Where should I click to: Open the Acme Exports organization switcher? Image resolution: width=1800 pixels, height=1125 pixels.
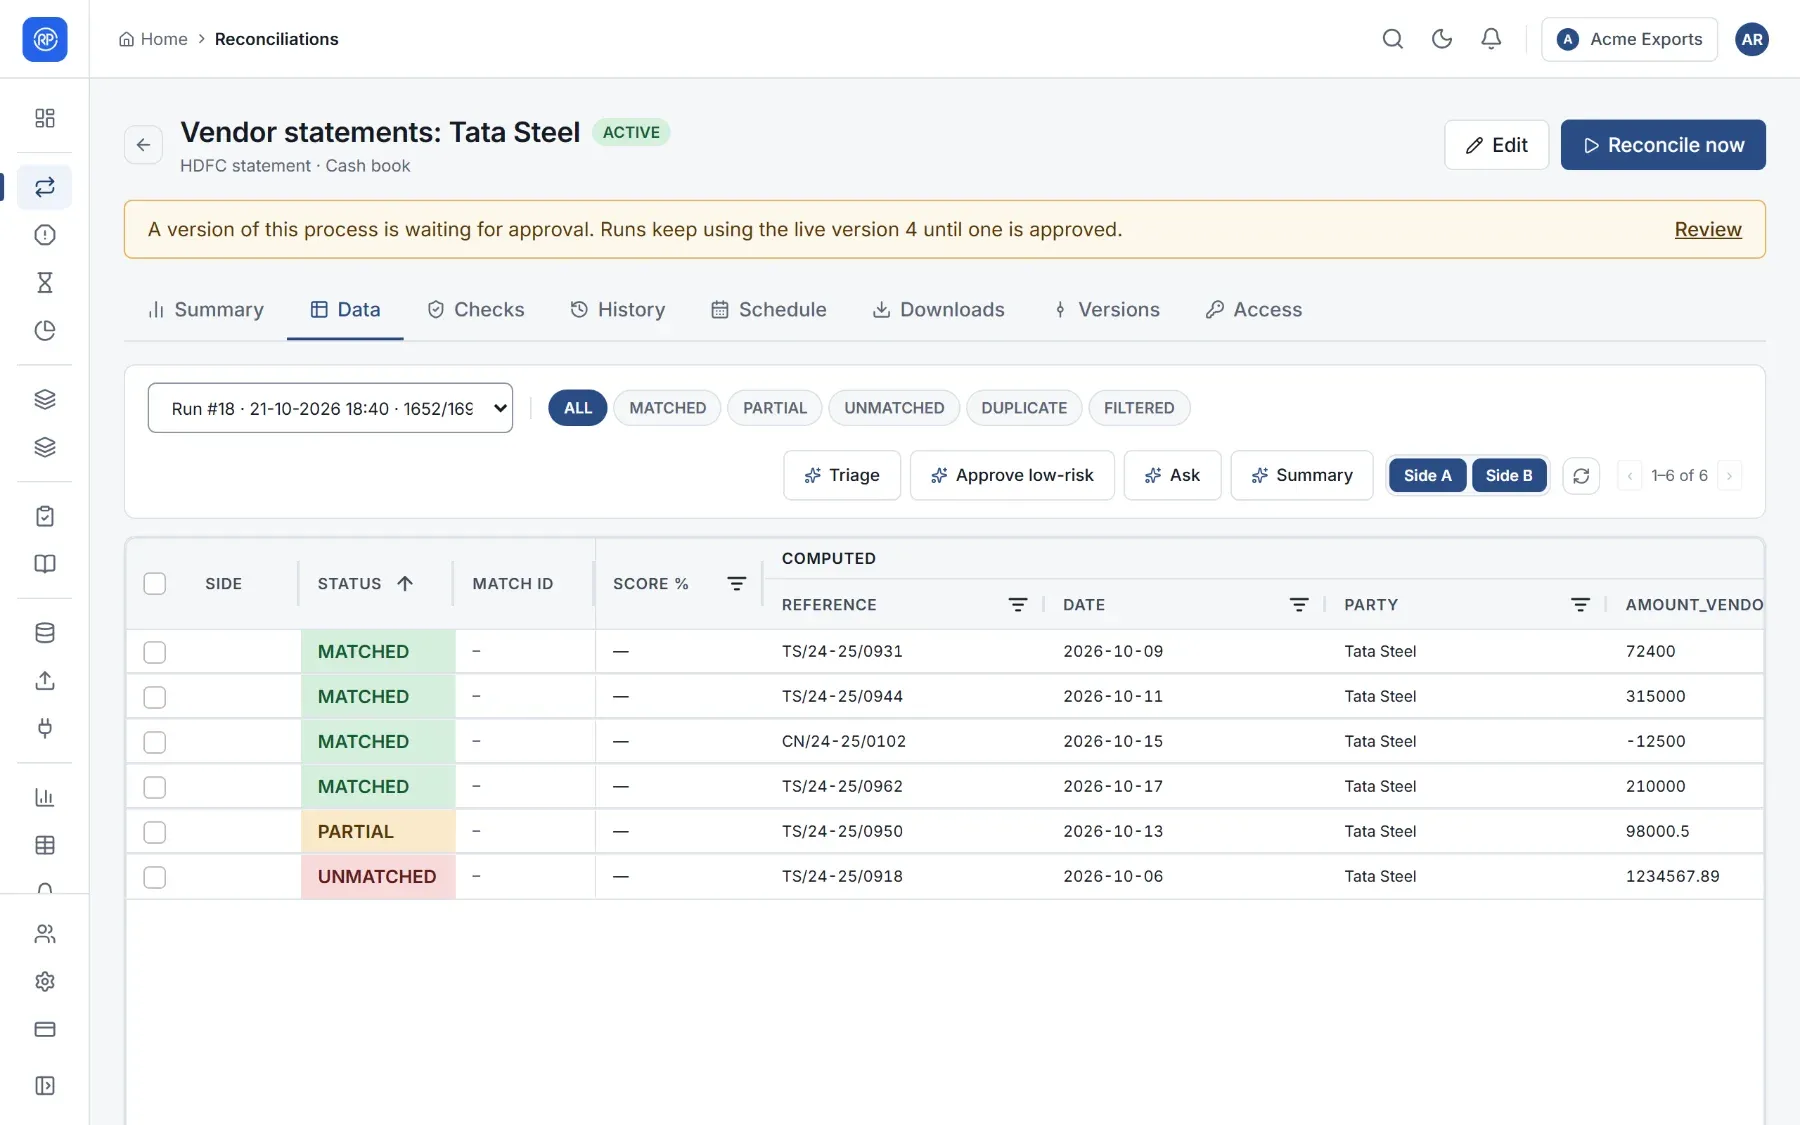[1629, 39]
